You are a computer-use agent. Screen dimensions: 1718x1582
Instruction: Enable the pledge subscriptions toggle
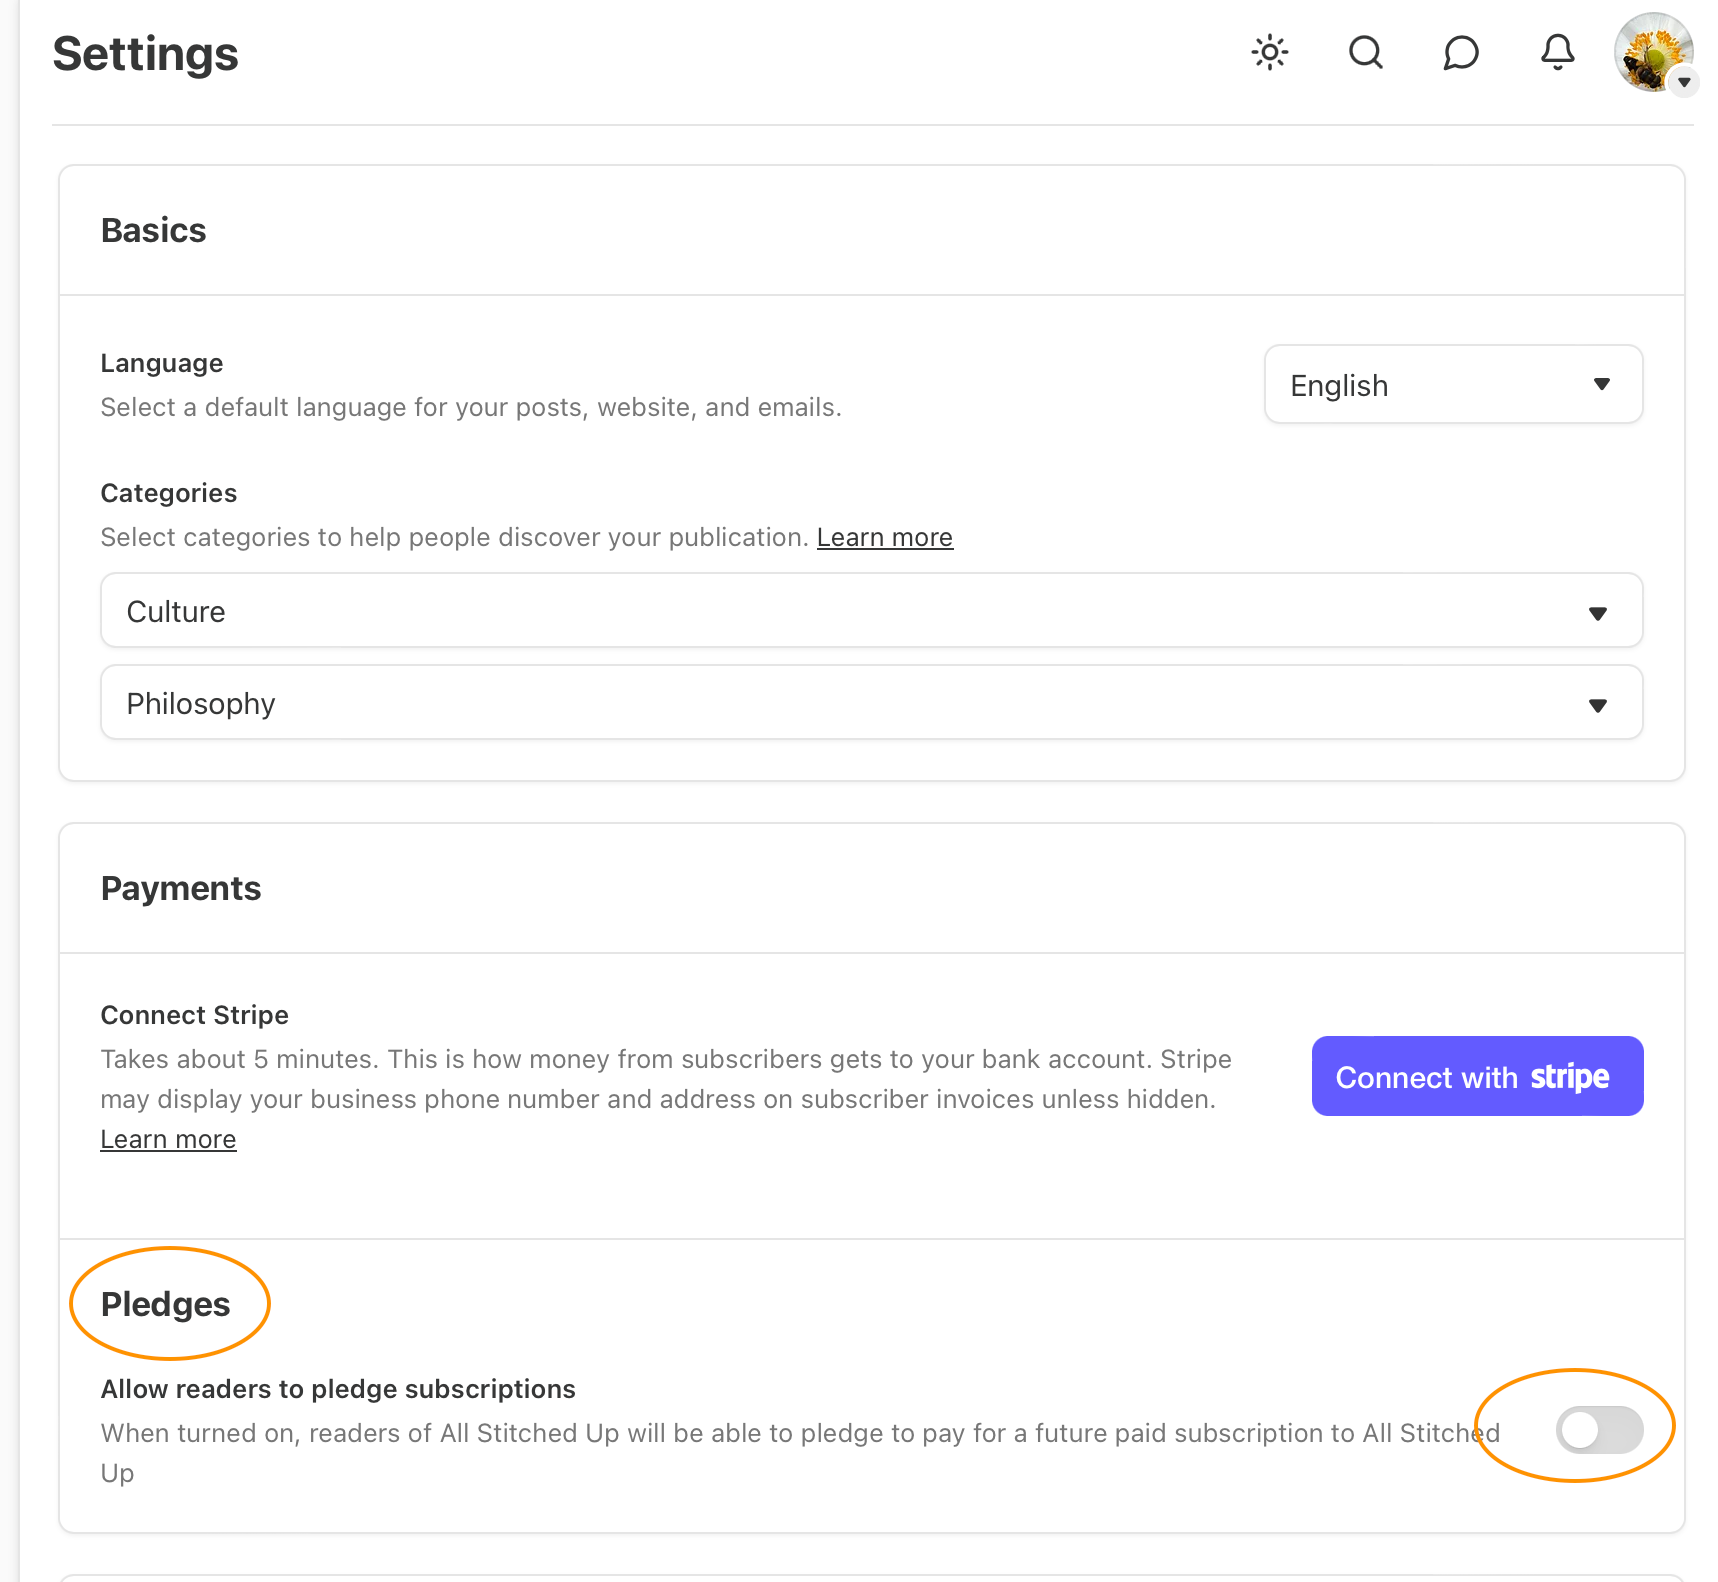(1599, 1430)
